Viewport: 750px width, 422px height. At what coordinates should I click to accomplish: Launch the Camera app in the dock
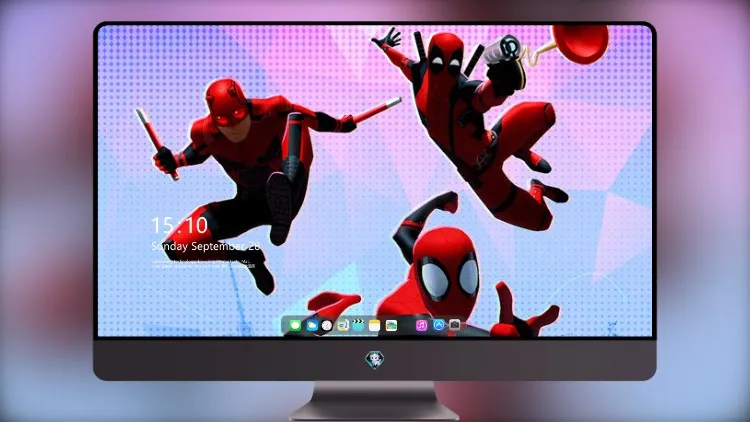[454, 325]
